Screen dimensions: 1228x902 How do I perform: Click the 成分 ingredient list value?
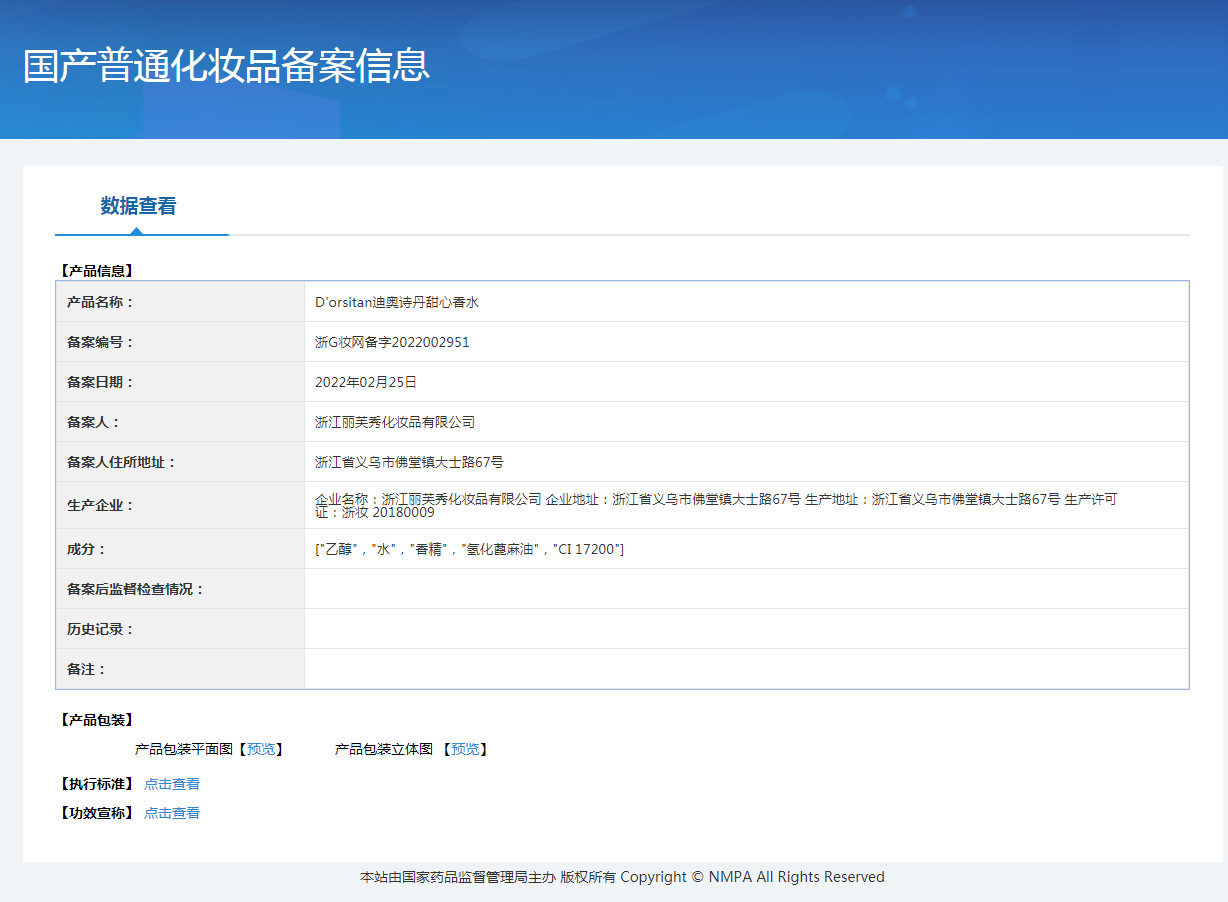pos(469,549)
